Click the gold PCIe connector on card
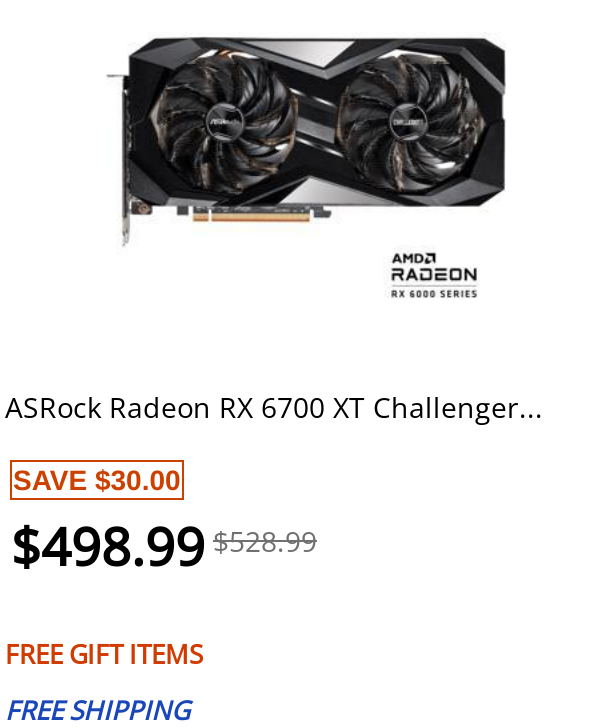Screen dimensions: 610x728 (x=251, y=216)
